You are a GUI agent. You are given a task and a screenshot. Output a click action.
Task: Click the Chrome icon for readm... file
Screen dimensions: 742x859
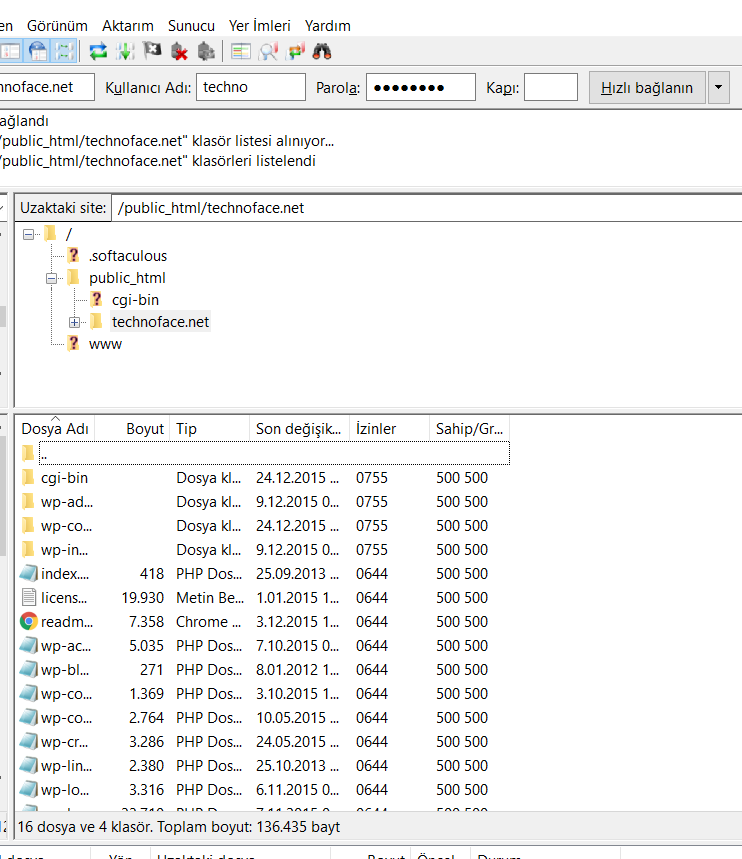(28, 622)
